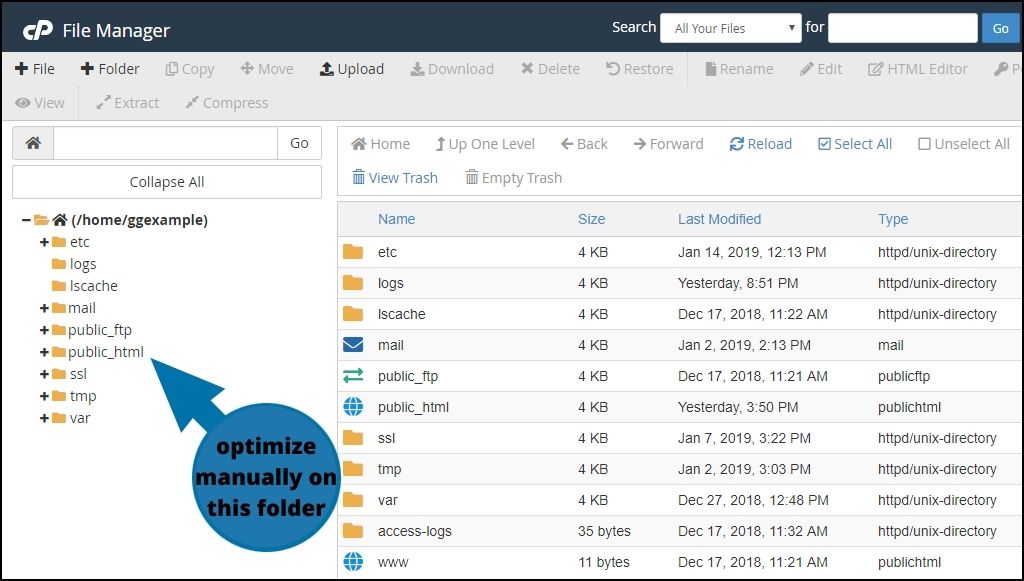Click the View eye button
Viewport: 1024px width, 581px height.
[x=40, y=102]
